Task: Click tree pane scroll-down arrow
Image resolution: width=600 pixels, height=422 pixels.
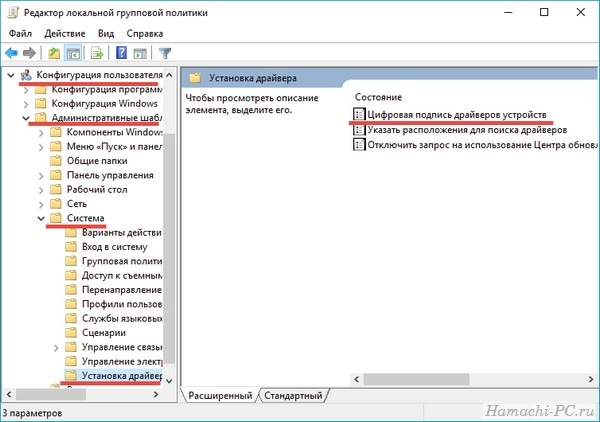Action: (x=169, y=381)
